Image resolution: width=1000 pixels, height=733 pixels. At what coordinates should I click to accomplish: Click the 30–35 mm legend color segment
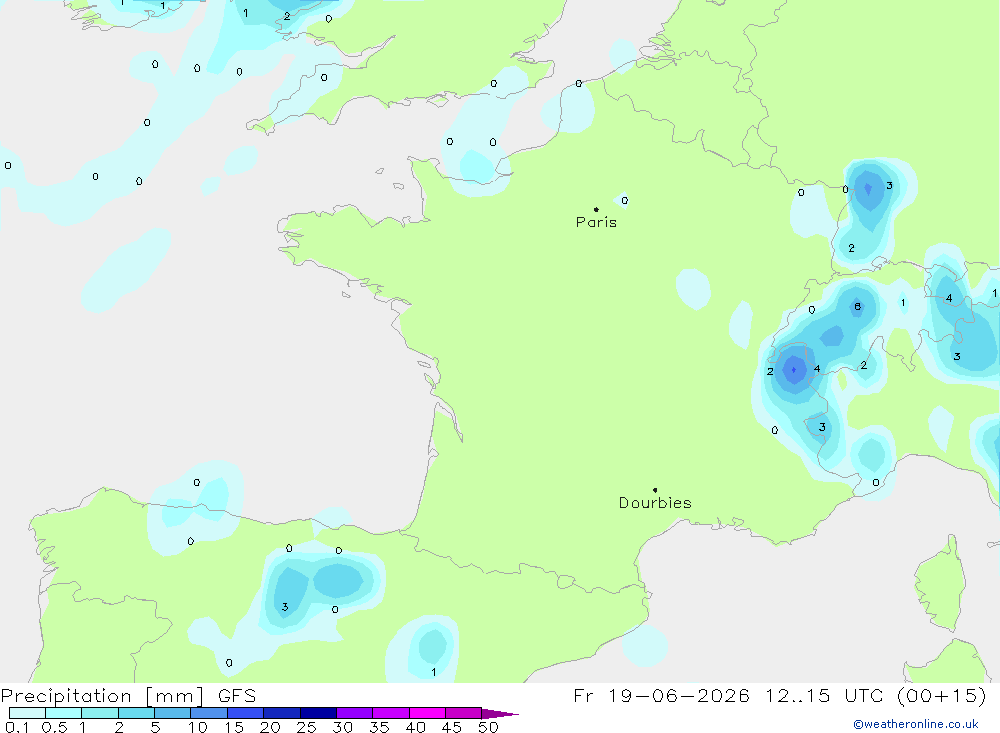point(355,713)
